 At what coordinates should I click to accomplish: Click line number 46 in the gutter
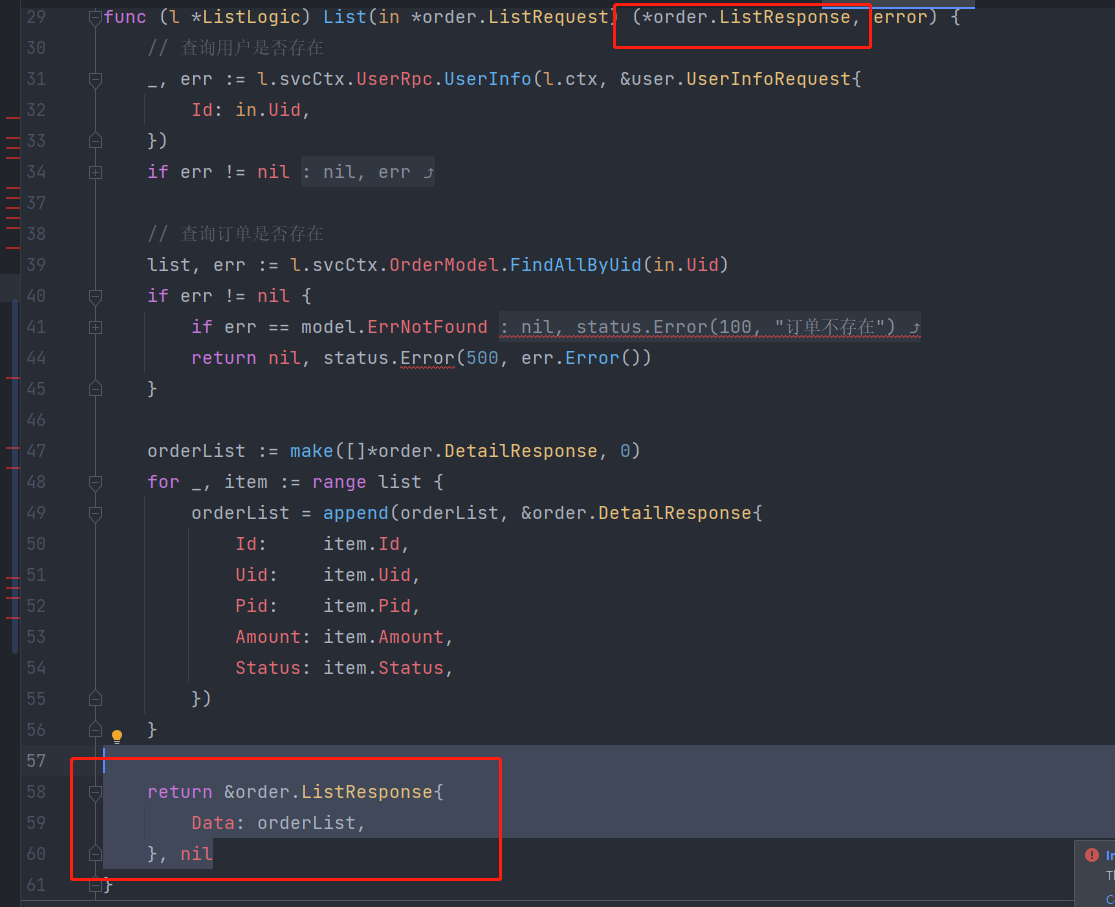click(36, 420)
